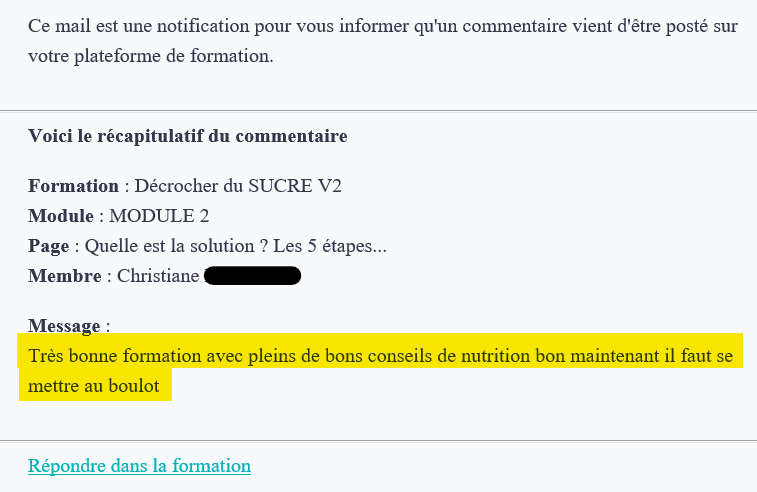
Task: Click the bold 'Membre' label
Action: [x=65, y=276]
